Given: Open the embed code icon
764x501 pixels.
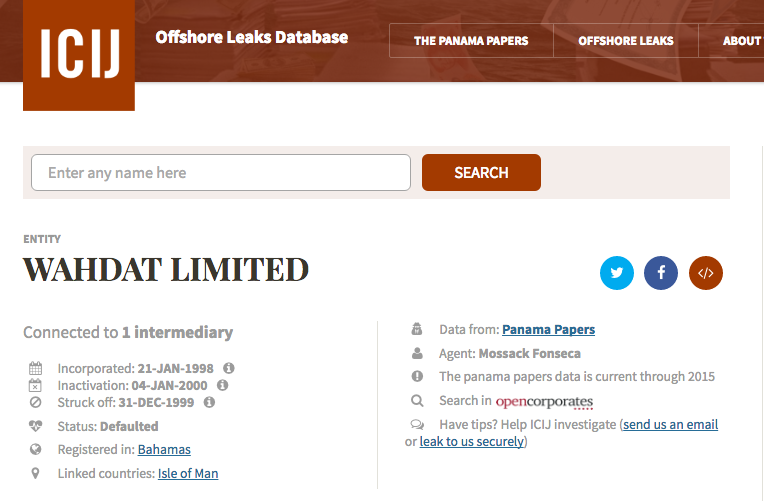Looking at the screenshot, I should [705, 272].
